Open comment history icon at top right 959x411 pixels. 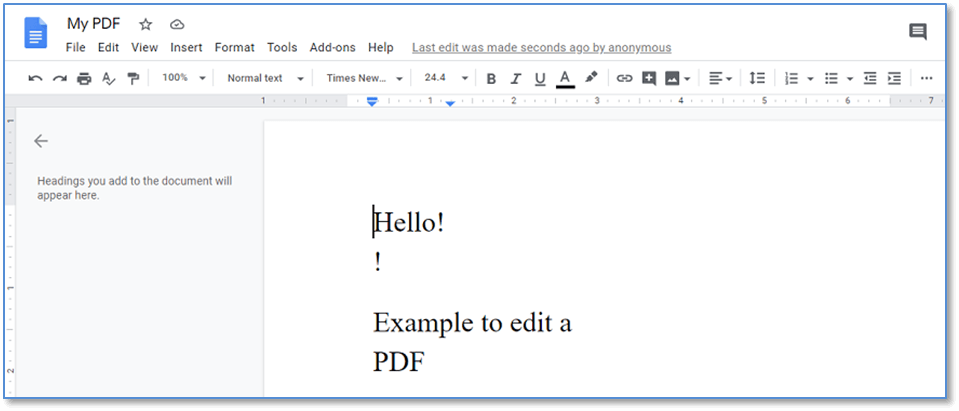tap(917, 32)
